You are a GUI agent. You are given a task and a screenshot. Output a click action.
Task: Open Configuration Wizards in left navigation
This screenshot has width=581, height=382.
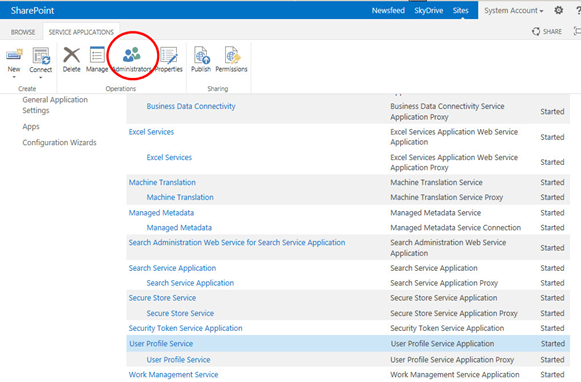tap(59, 143)
